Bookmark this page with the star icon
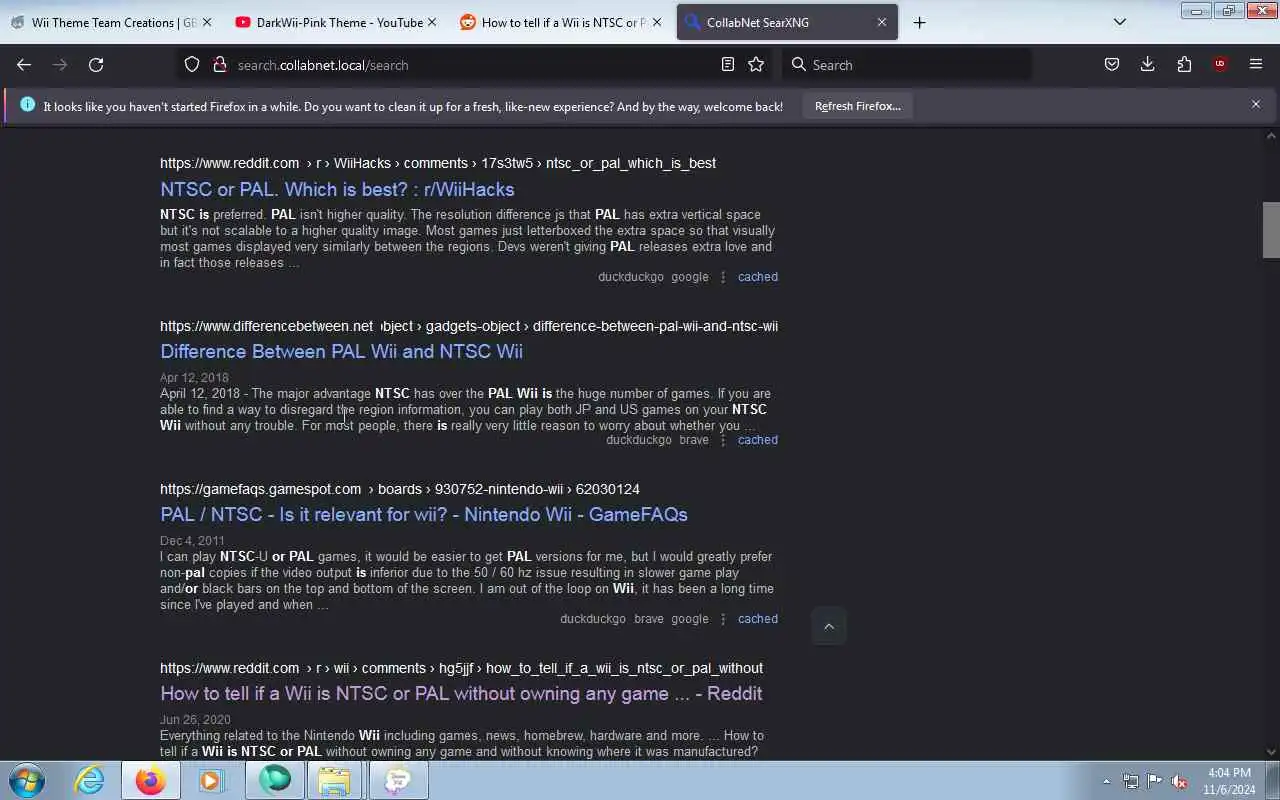This screenshot has width=1280, height=800. (x=756, y=65)
